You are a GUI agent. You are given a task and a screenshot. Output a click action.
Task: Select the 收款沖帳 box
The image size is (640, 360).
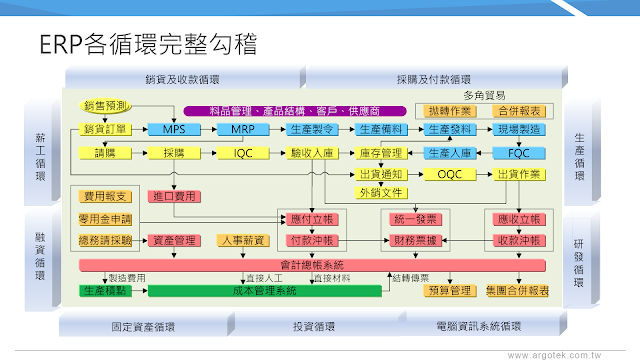pos(519,240)
